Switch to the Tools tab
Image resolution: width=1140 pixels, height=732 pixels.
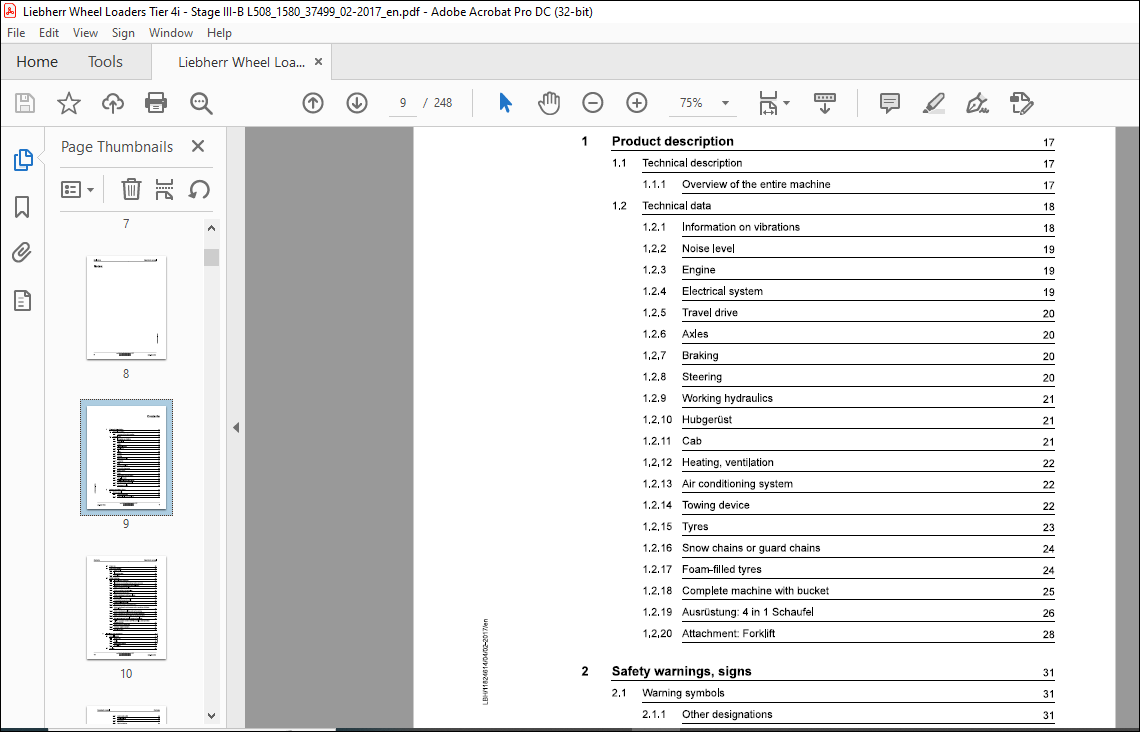tap(105, 62)
